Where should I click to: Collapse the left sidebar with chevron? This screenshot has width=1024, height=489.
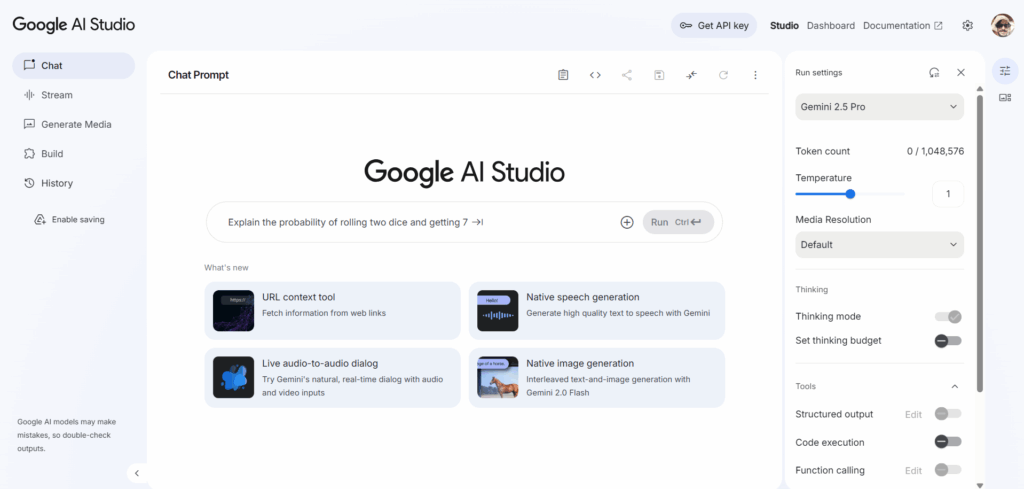(136, 473)
